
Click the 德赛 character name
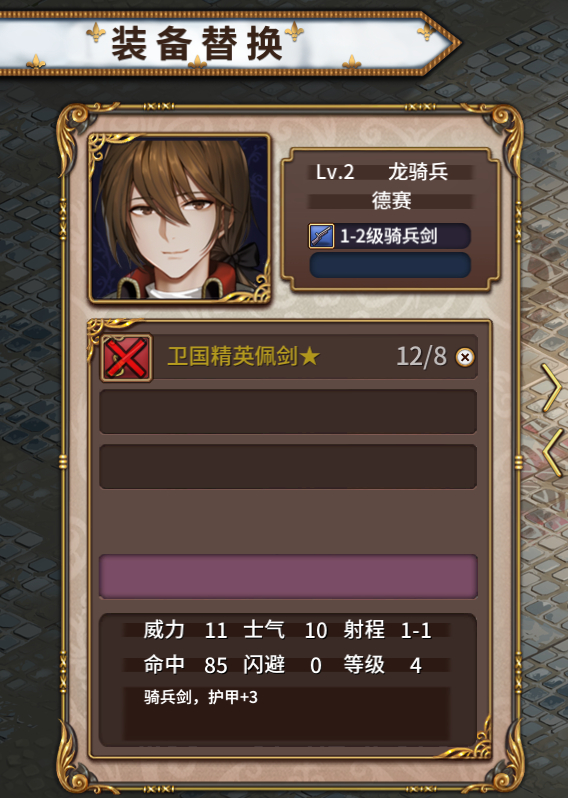[391, 201]
